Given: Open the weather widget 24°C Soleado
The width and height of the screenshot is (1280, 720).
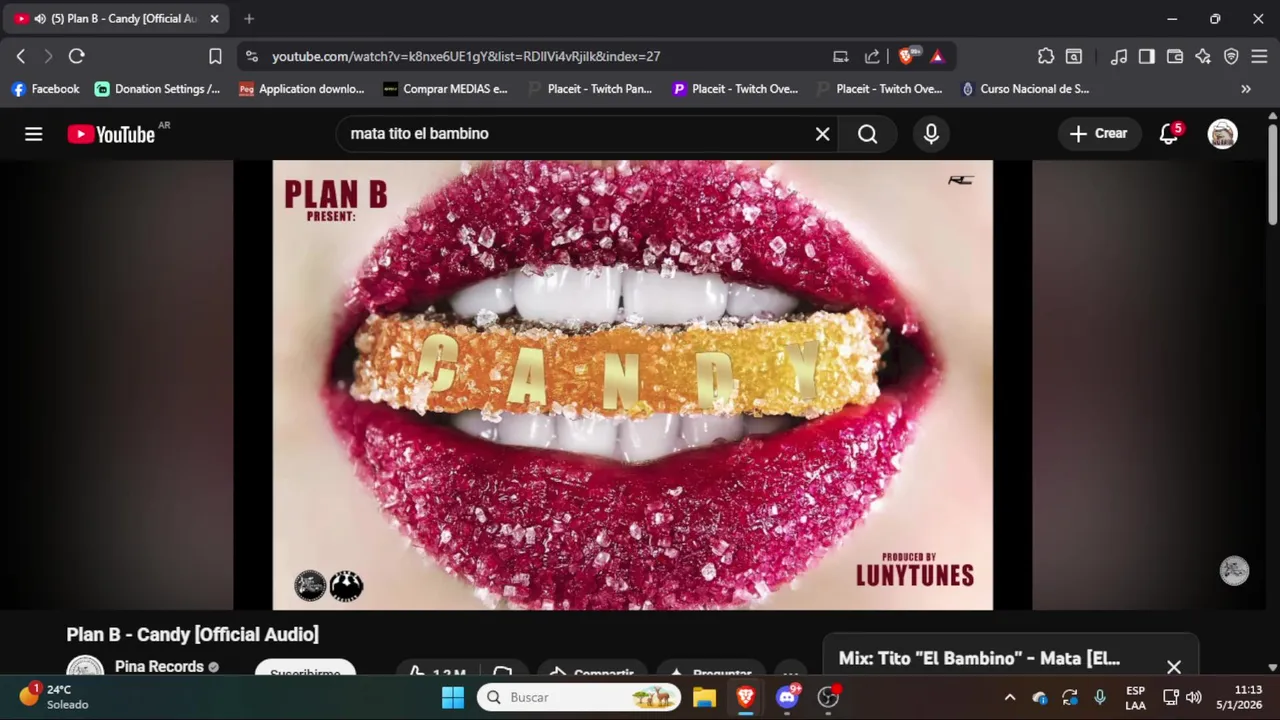Looking at the screenshot, I should (x=55, y=697).
